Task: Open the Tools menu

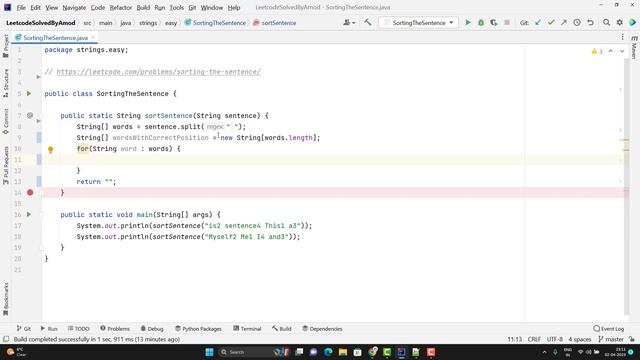Action: click(176, 7)
